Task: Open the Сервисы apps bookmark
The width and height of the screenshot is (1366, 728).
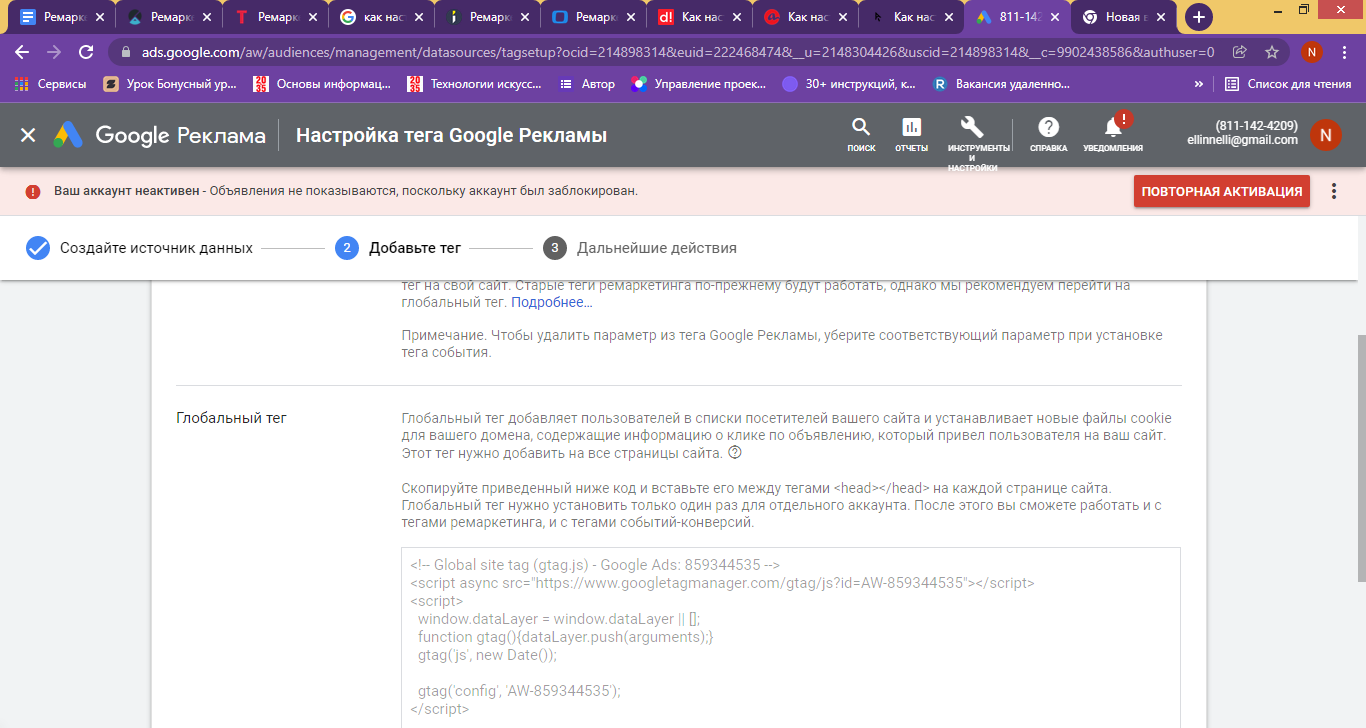Action: pyautogui.click(x=51, y=84)
